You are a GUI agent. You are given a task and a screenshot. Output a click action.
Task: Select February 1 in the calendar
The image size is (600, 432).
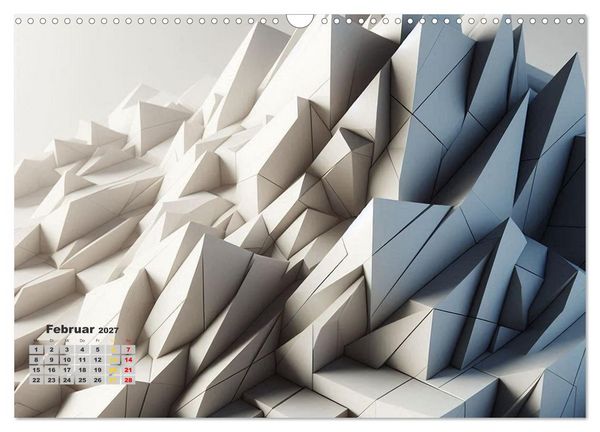pos(36,349)
